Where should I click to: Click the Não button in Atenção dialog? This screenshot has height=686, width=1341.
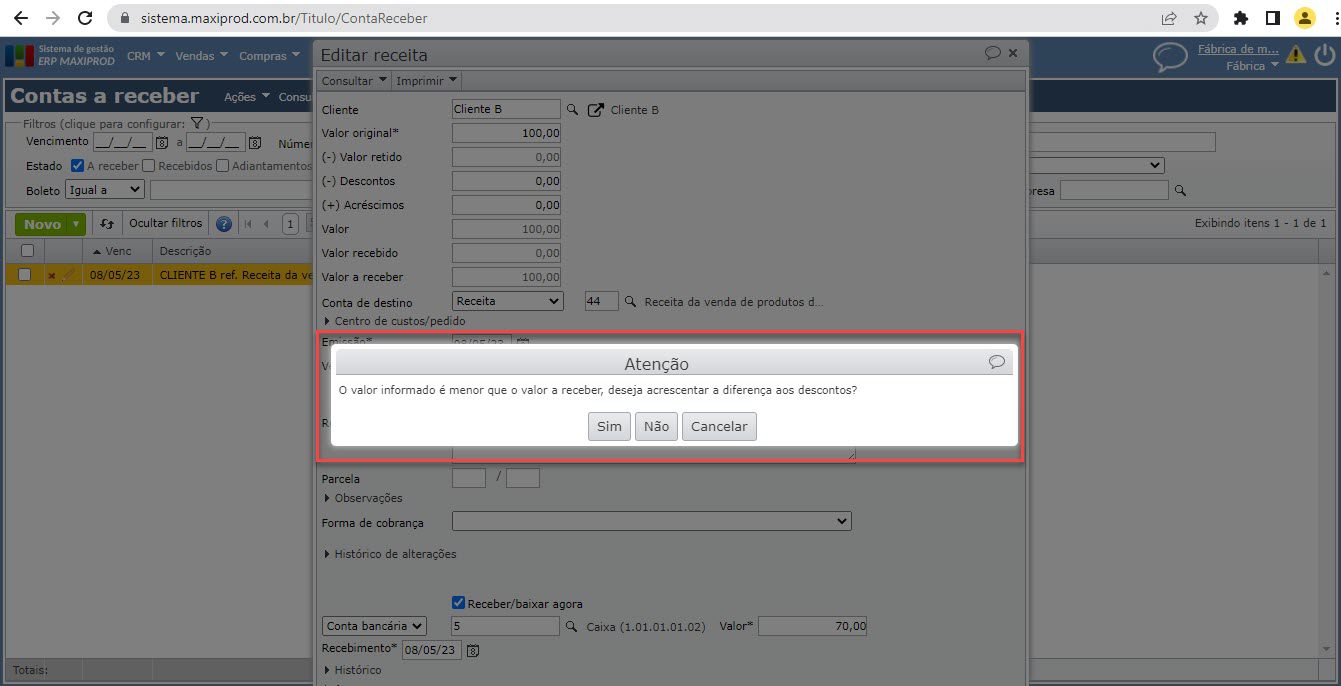coord(656,426)
